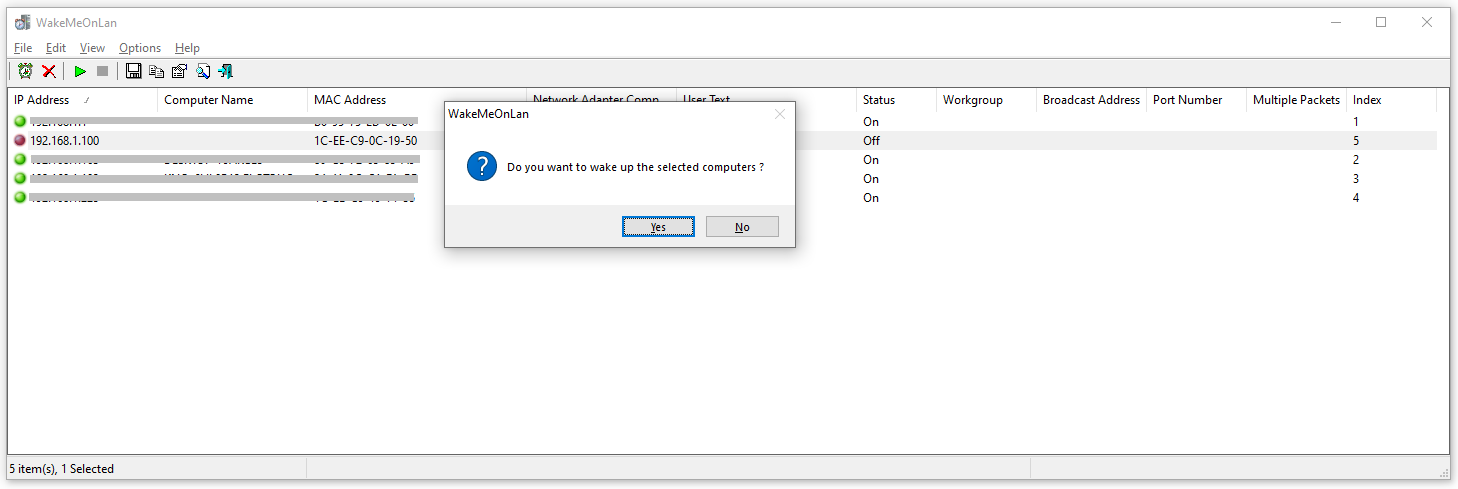Click the floppy disk save icon

pyautogui.click(x=134, y=71)
